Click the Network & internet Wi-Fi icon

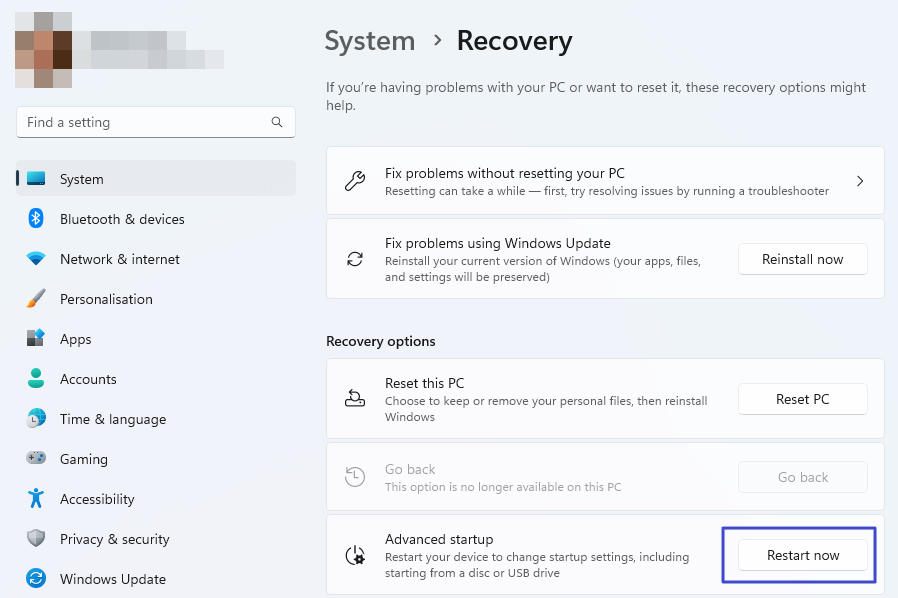[x=36, y=259]
